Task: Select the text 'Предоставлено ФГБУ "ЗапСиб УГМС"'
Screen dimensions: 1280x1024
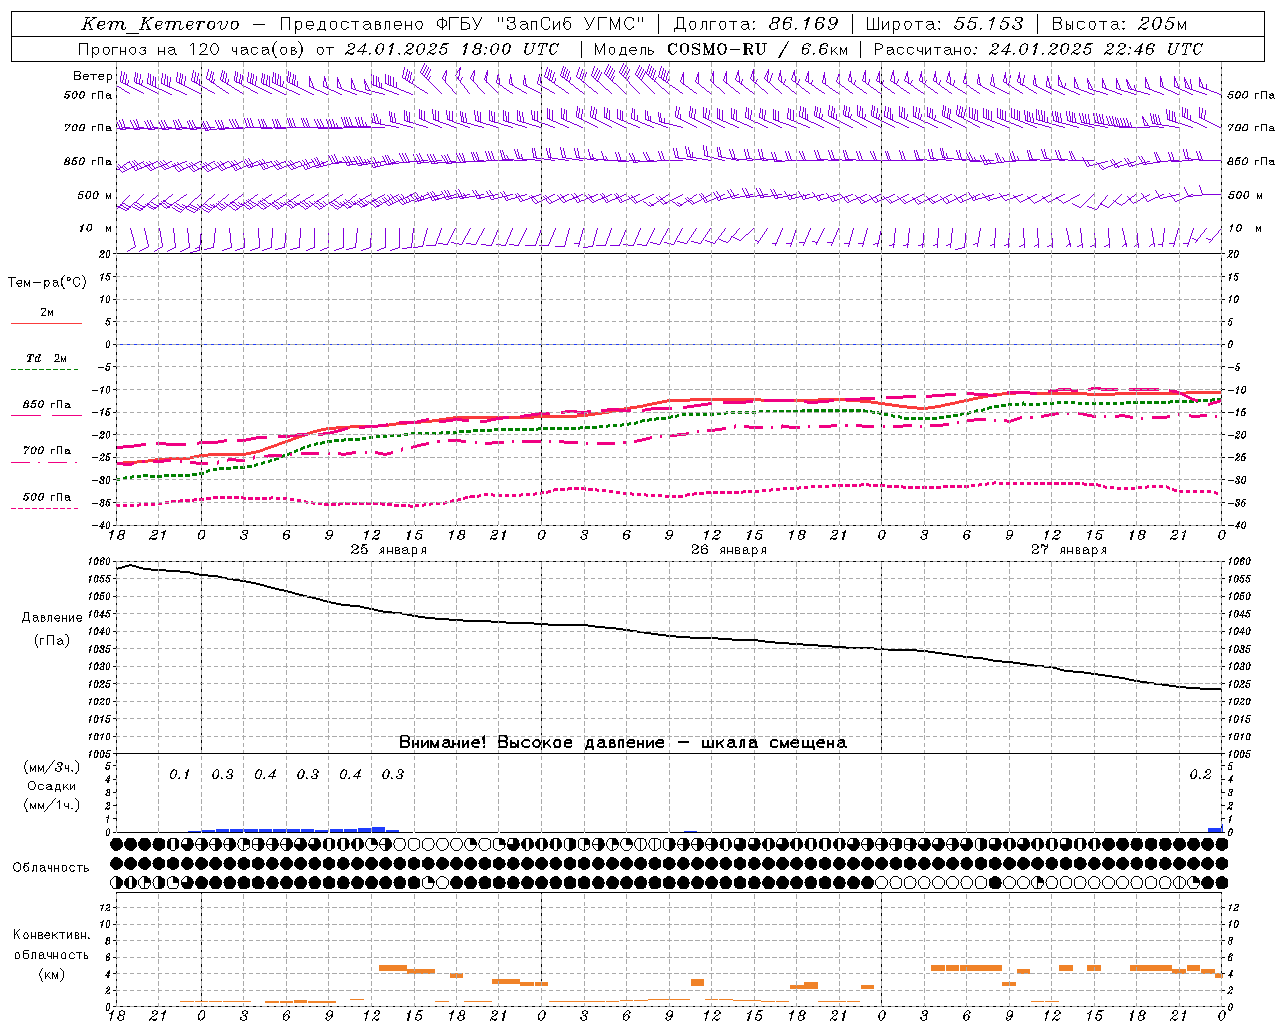Action: 462,24
